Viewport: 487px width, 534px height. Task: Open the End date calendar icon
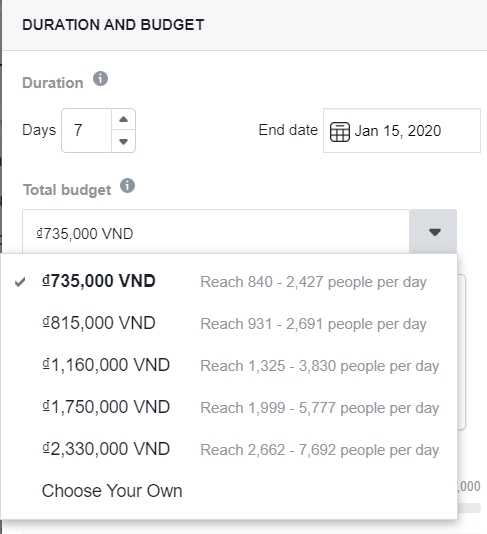click(x=340, y=131)
